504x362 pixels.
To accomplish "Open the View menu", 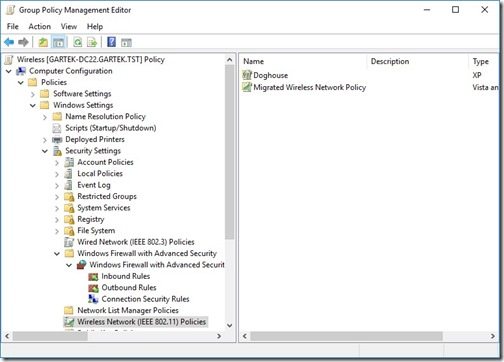I will [69, 26].
